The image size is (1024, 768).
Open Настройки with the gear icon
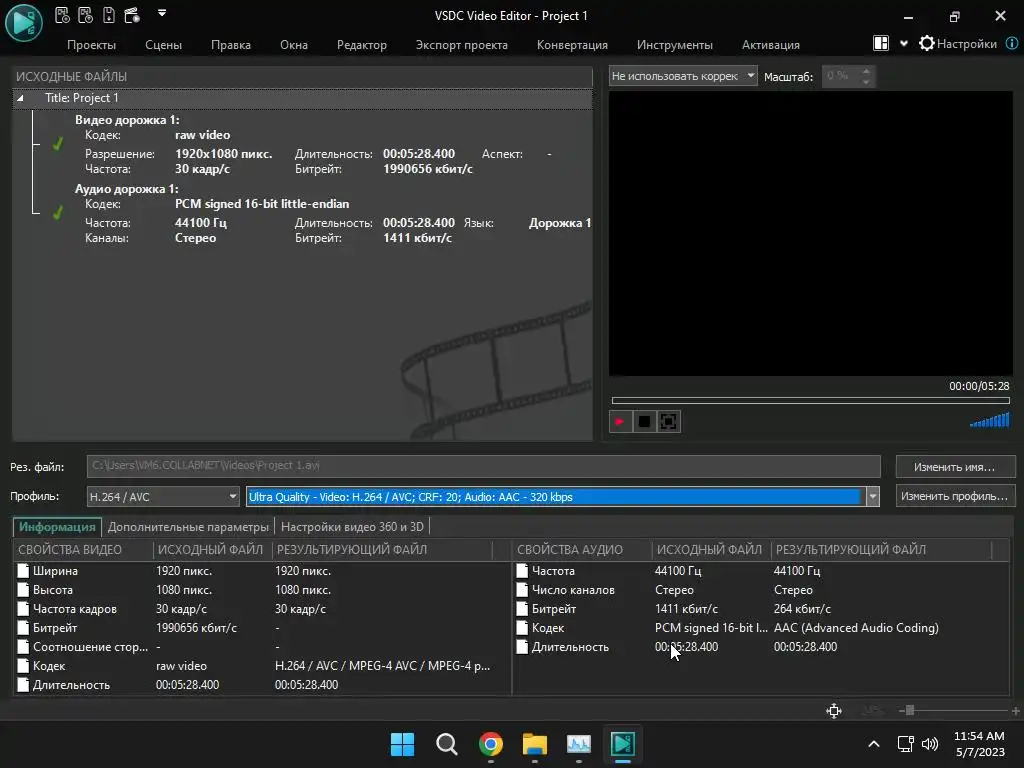coord(958,44)
